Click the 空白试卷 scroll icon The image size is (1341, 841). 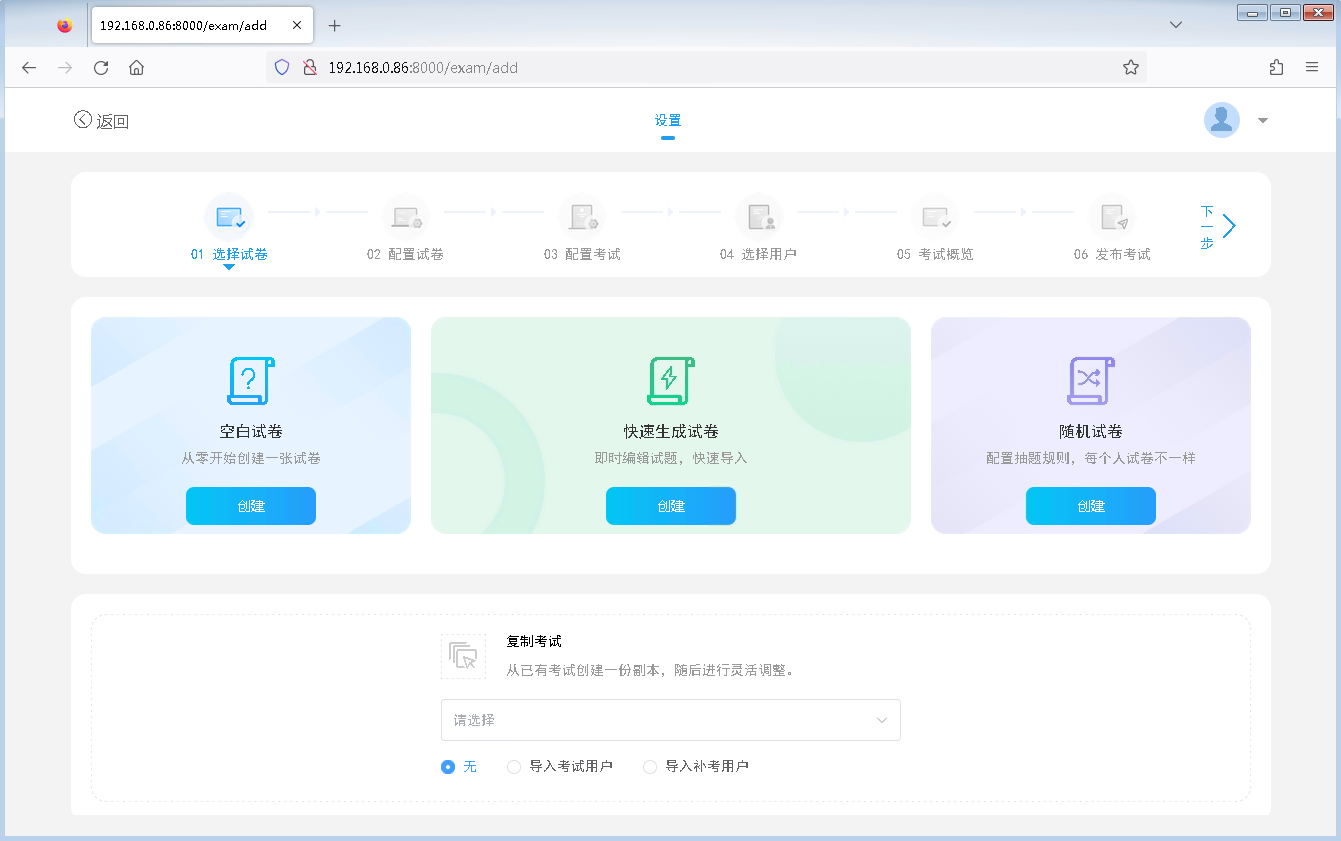coord(250,381)
